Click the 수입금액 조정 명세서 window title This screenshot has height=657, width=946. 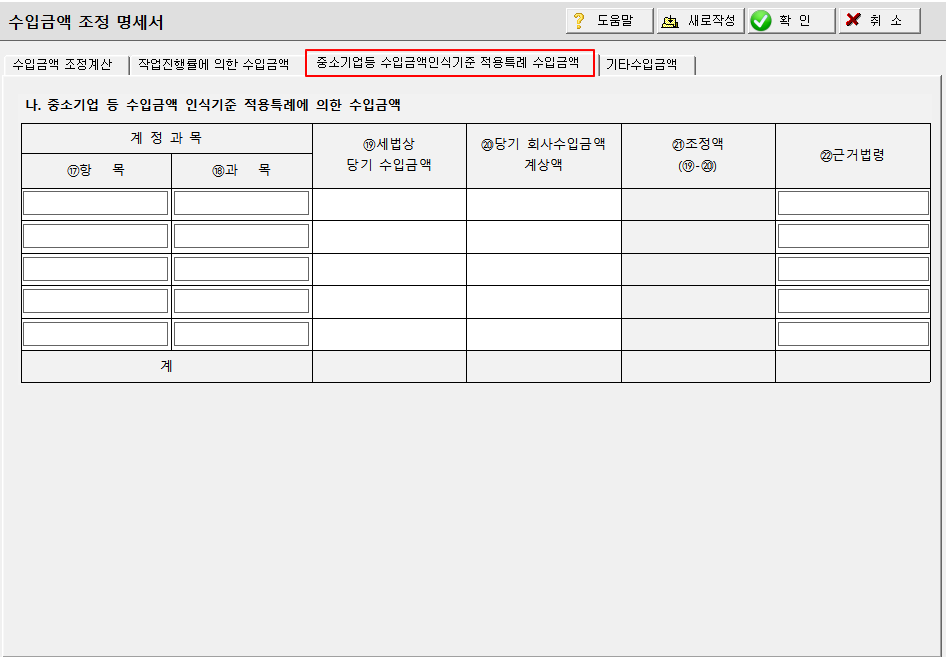click(x=86, y=22)
